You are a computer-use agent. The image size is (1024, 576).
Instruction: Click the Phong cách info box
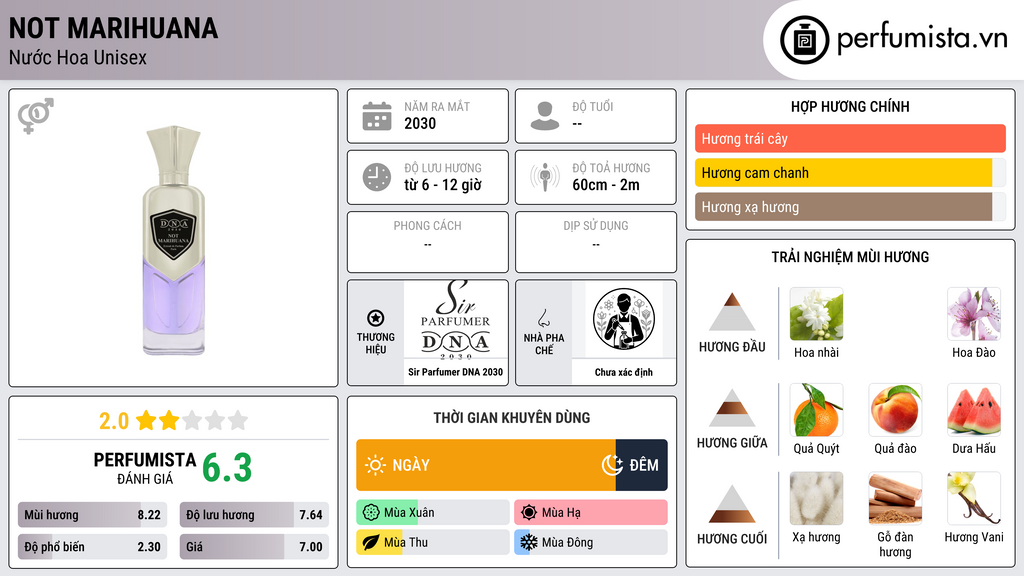coord(428,241)
